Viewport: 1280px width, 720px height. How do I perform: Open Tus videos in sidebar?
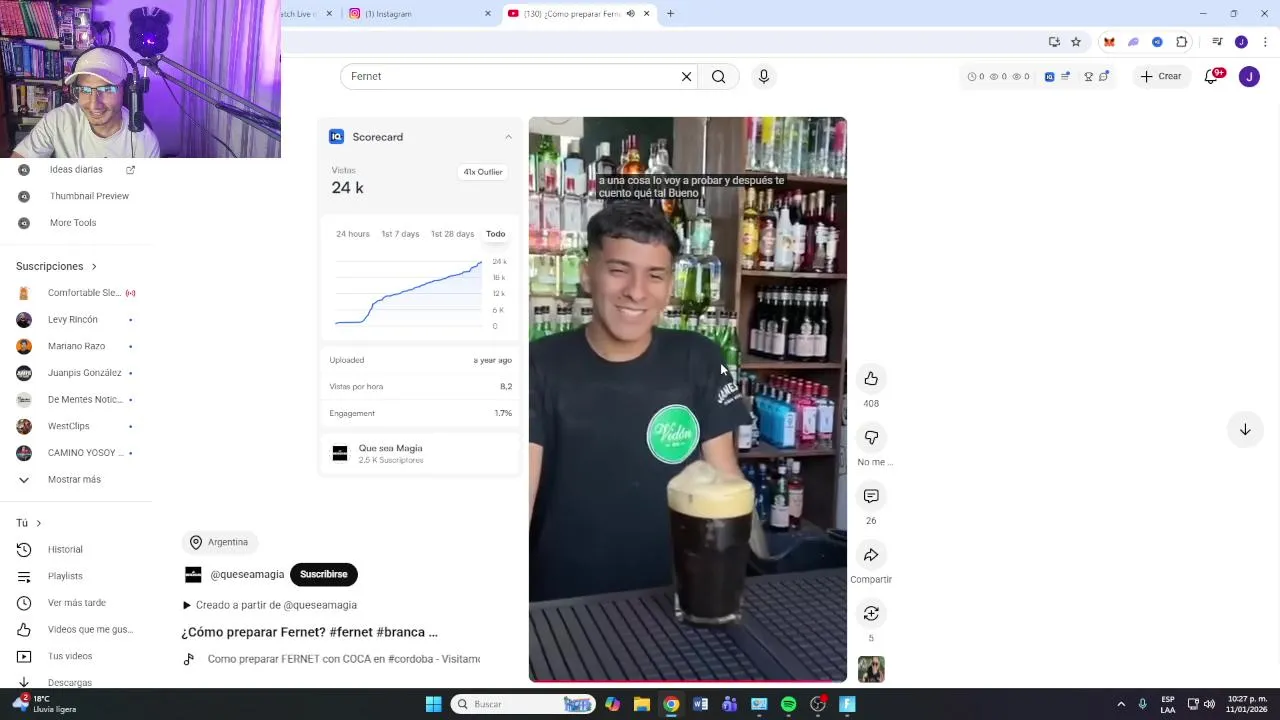[75, 656]
